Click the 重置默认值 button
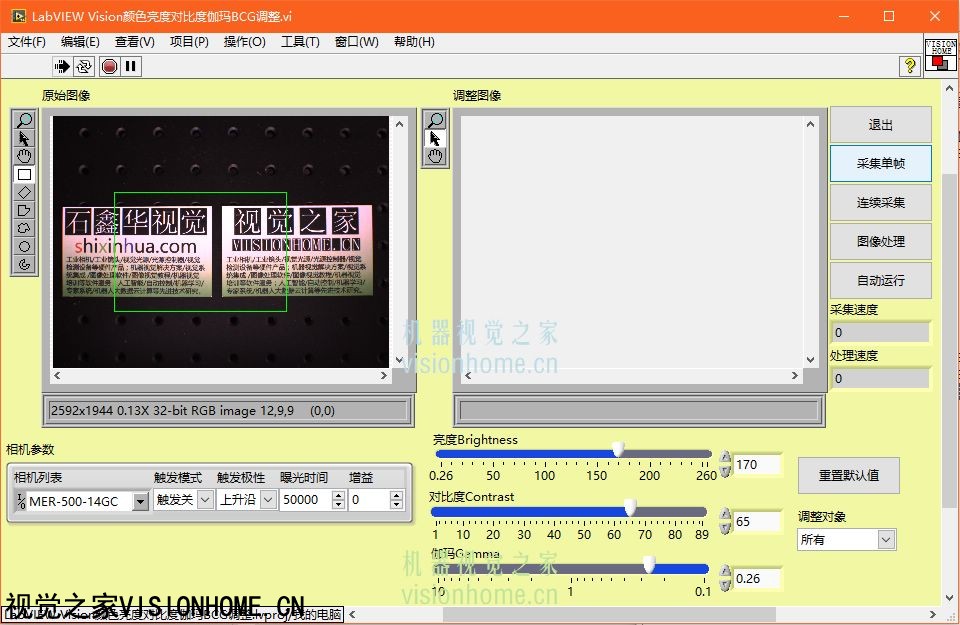The image size is (960, 625). tap(848, 475)
